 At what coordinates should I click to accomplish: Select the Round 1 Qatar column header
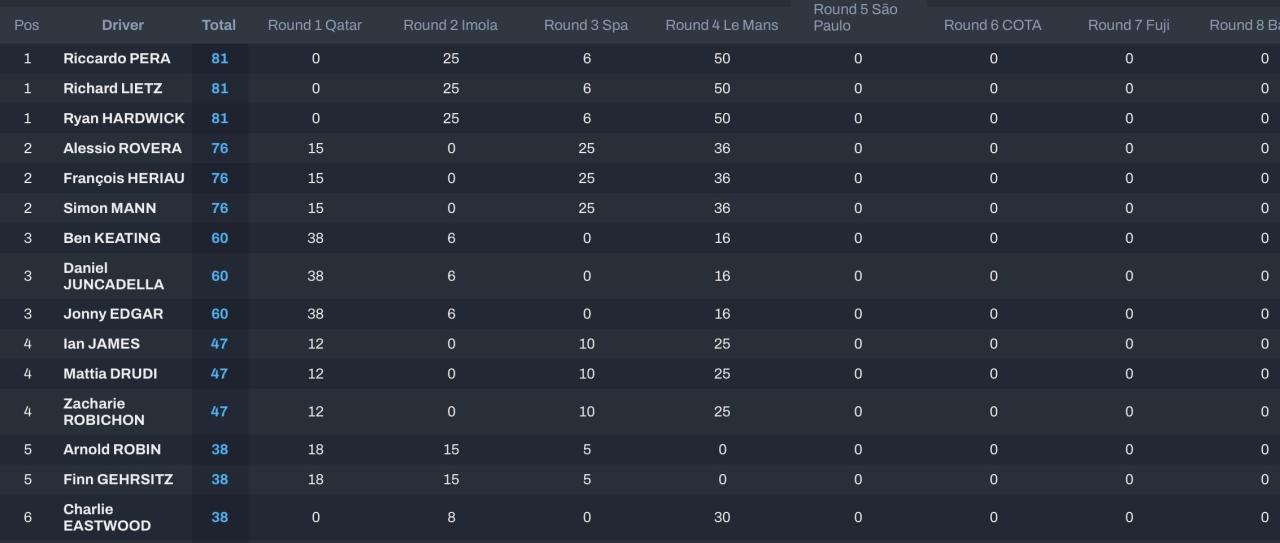click(315, 25)
